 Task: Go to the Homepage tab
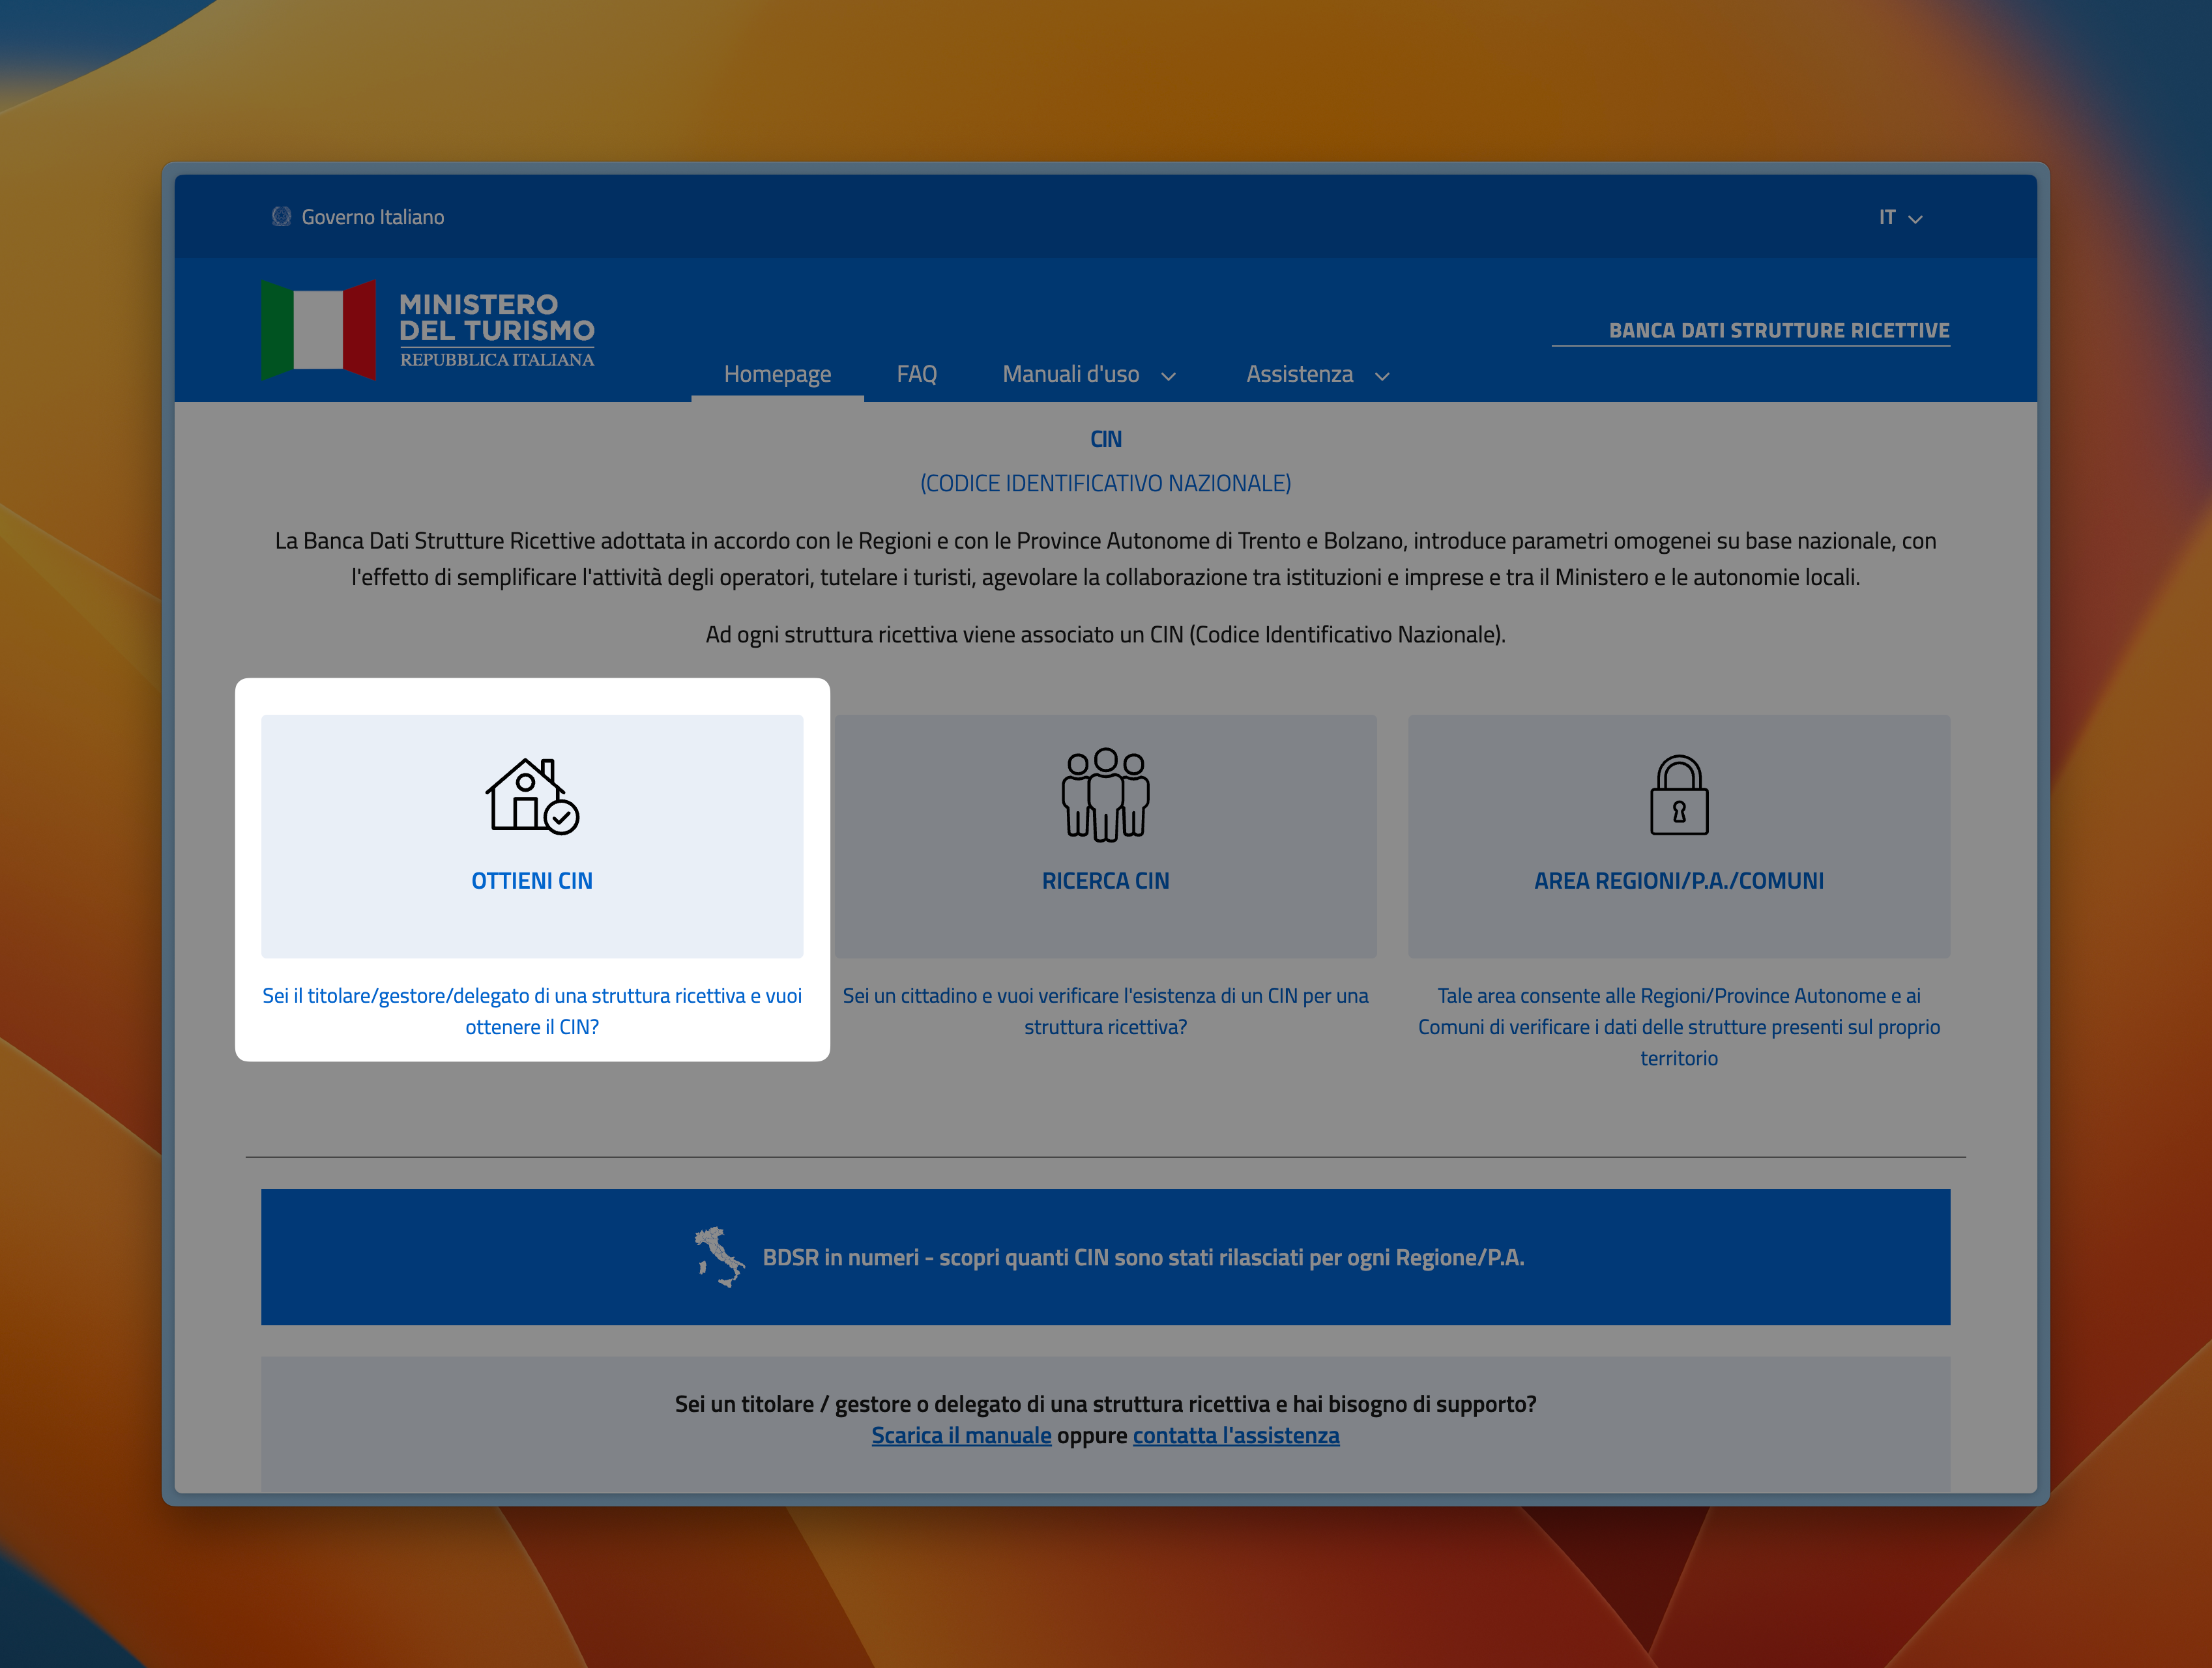click(x=777, y=375)
